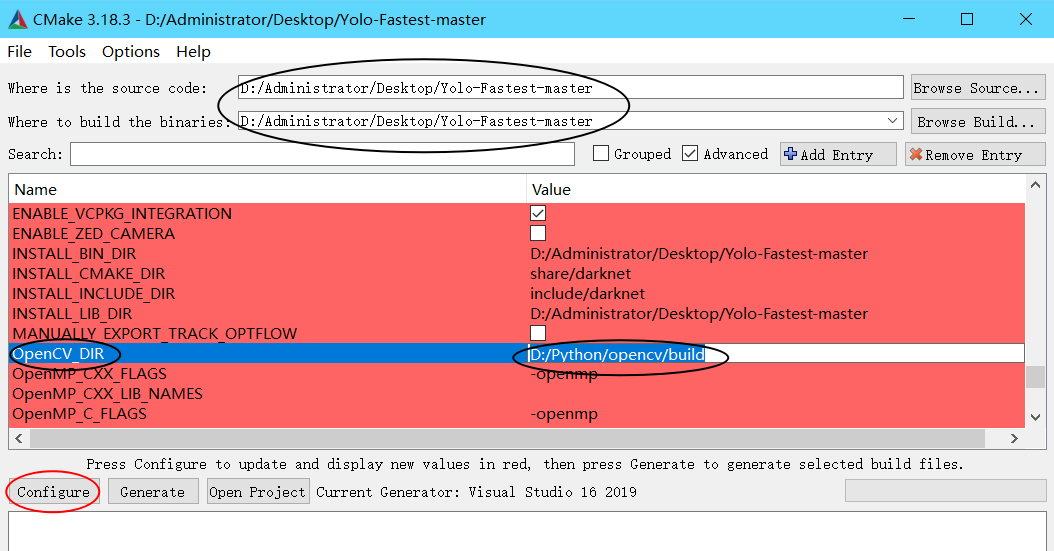Viewport: 1054px width, 551px height.
Task: Uncheck the Advanced checkbox
Action: 690,153
